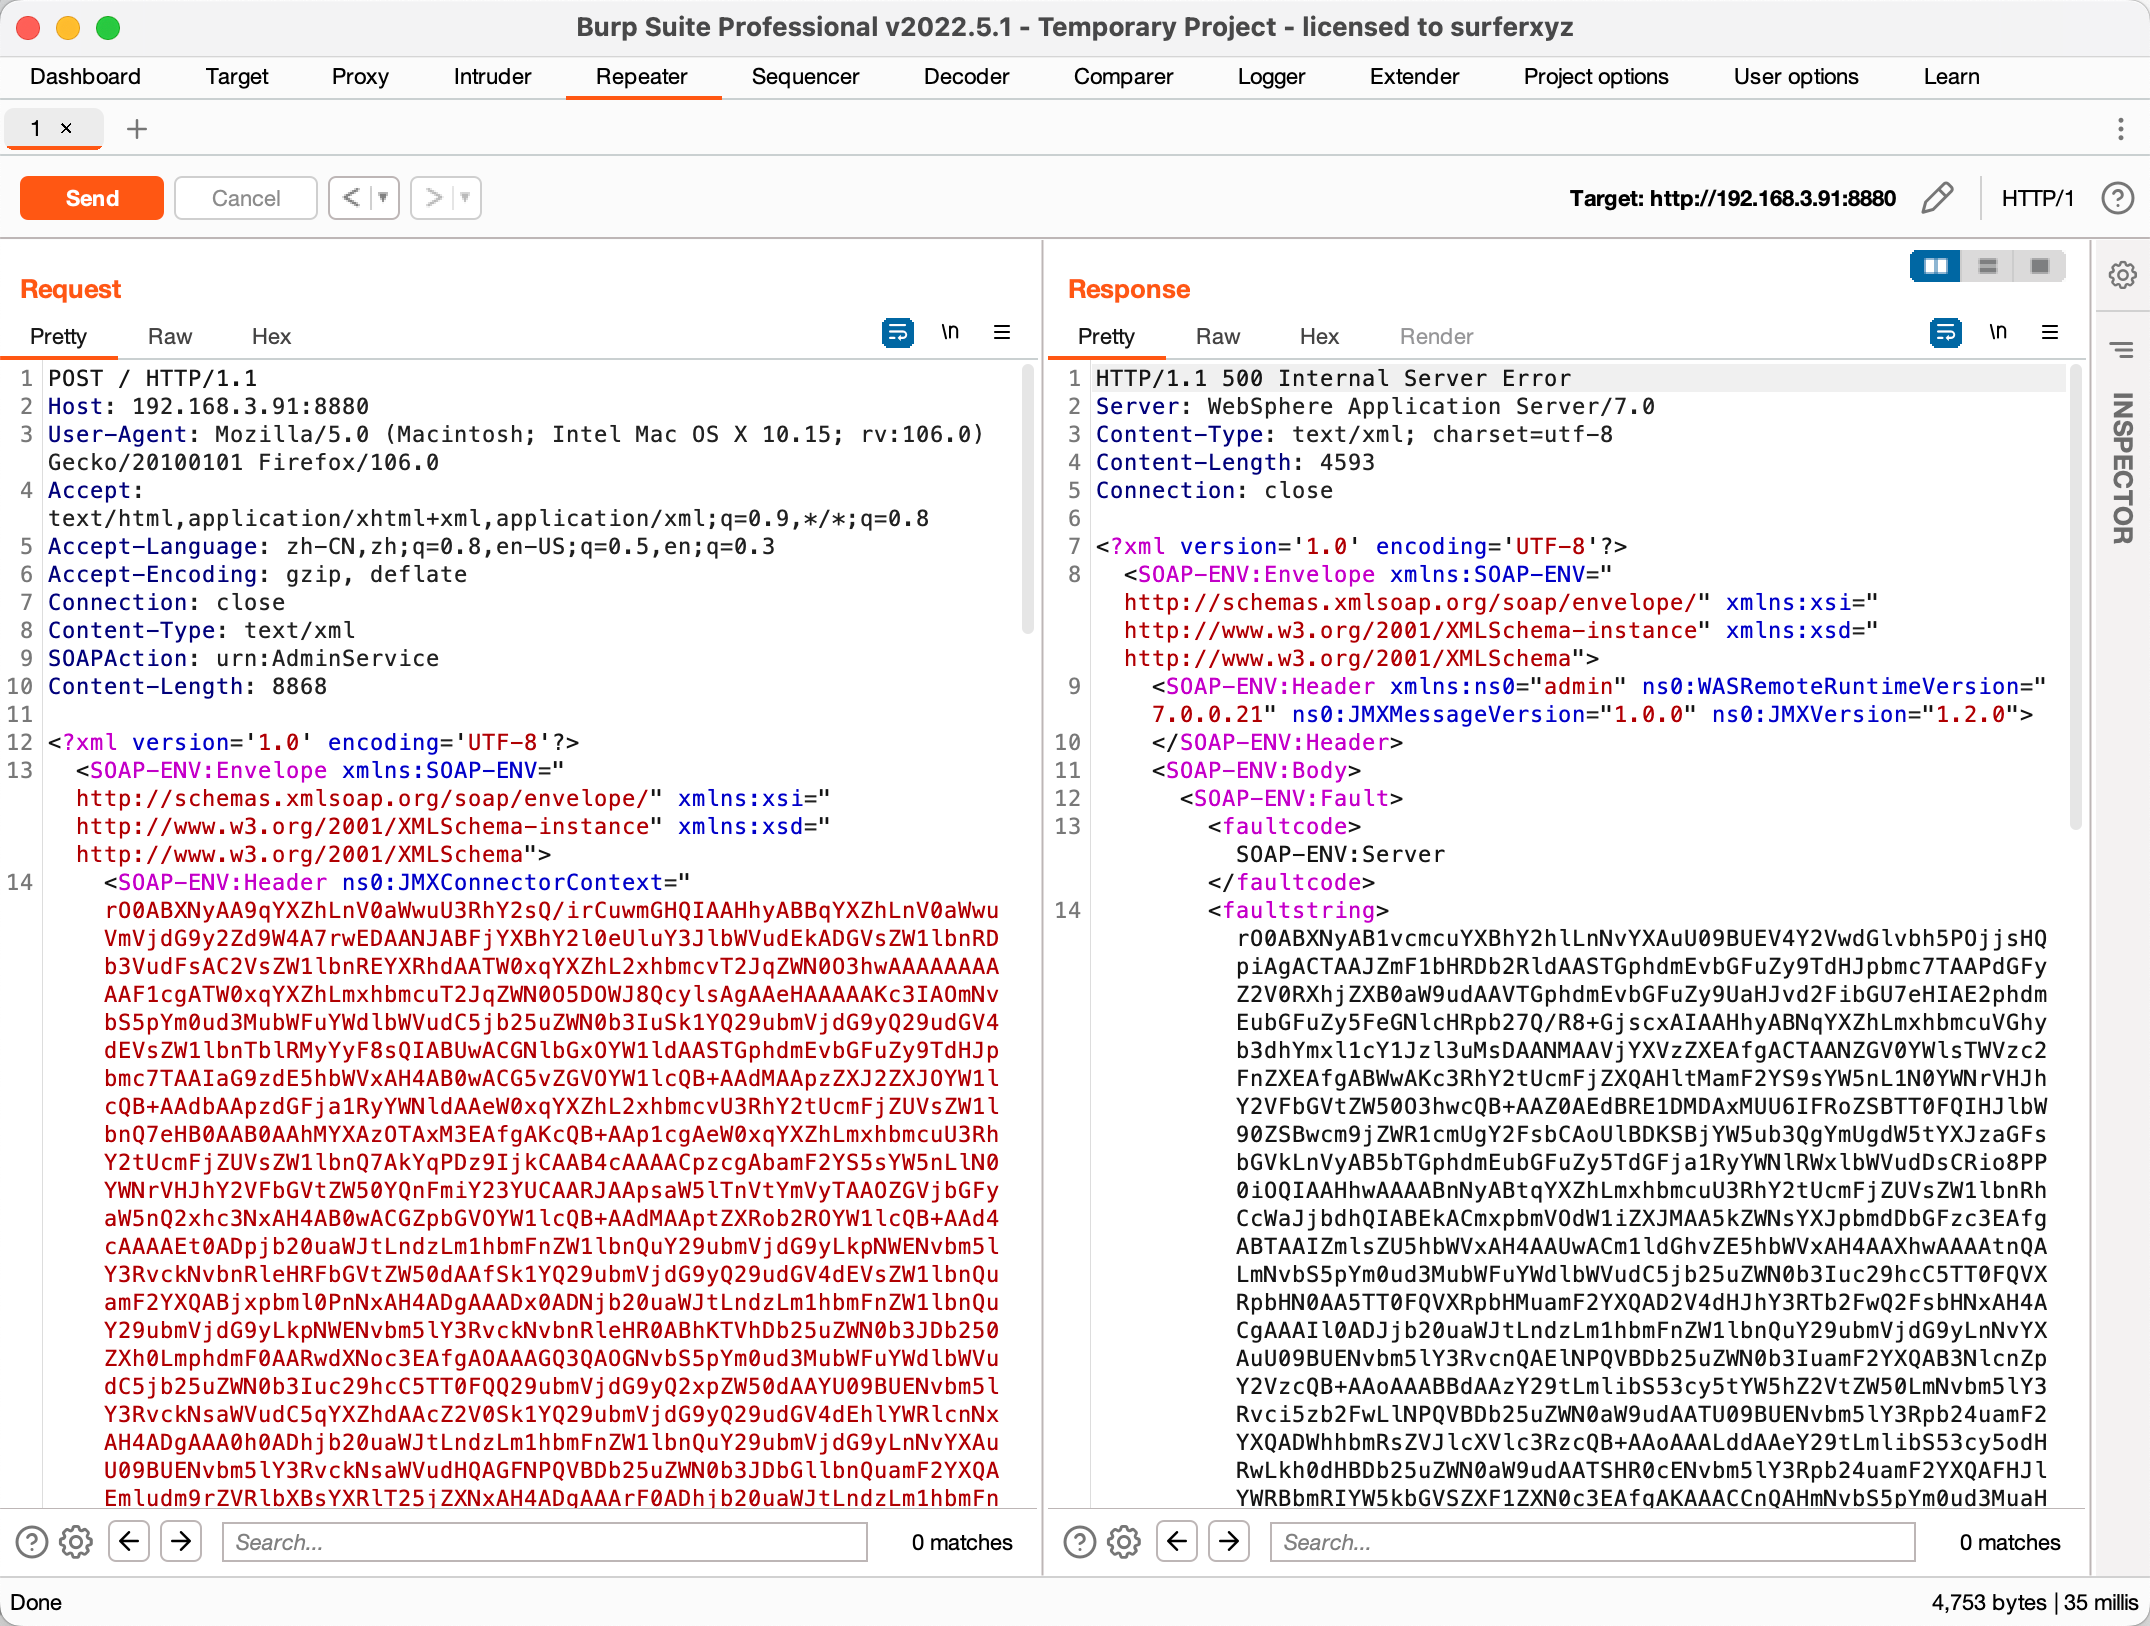Add a new Repeater tab with plus
This screenshot has width=2150, height=1626.
(x=137, y=129)
